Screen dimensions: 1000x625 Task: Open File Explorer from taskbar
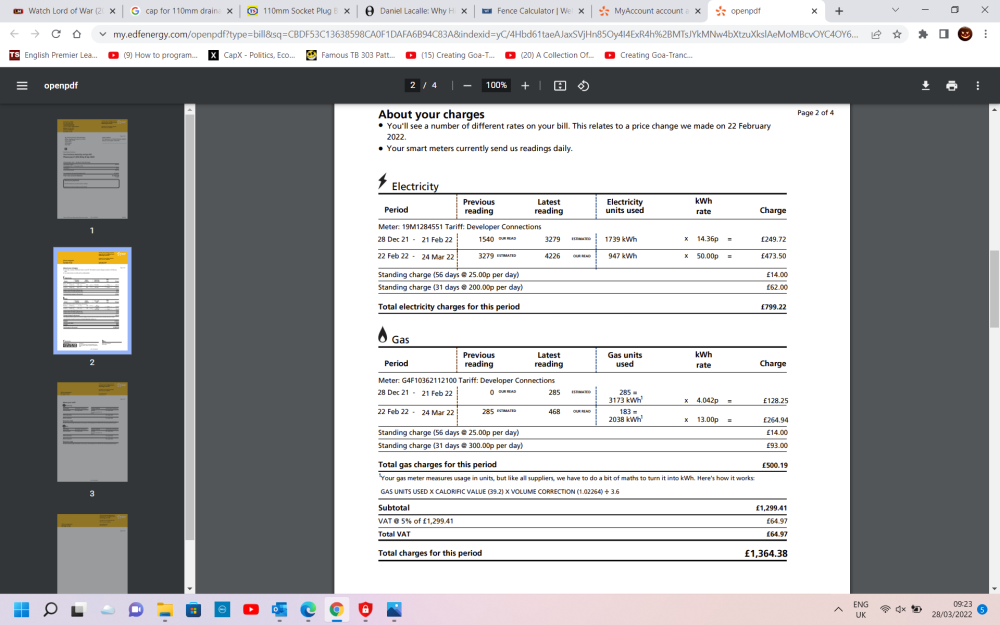pyautogui.click(x=165, y=610)
